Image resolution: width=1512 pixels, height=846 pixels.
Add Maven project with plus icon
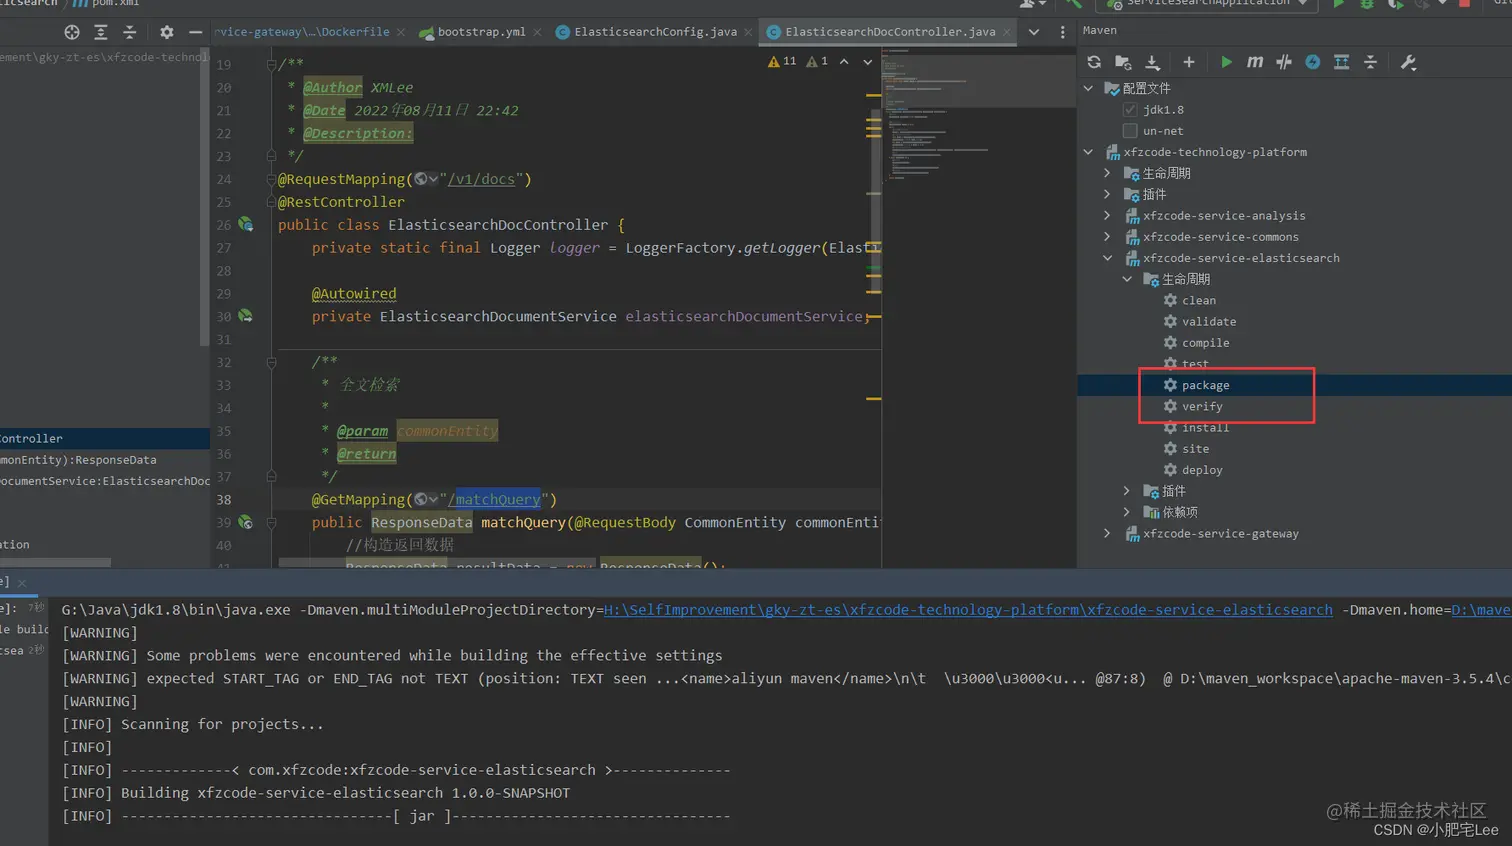point(1189,62)
